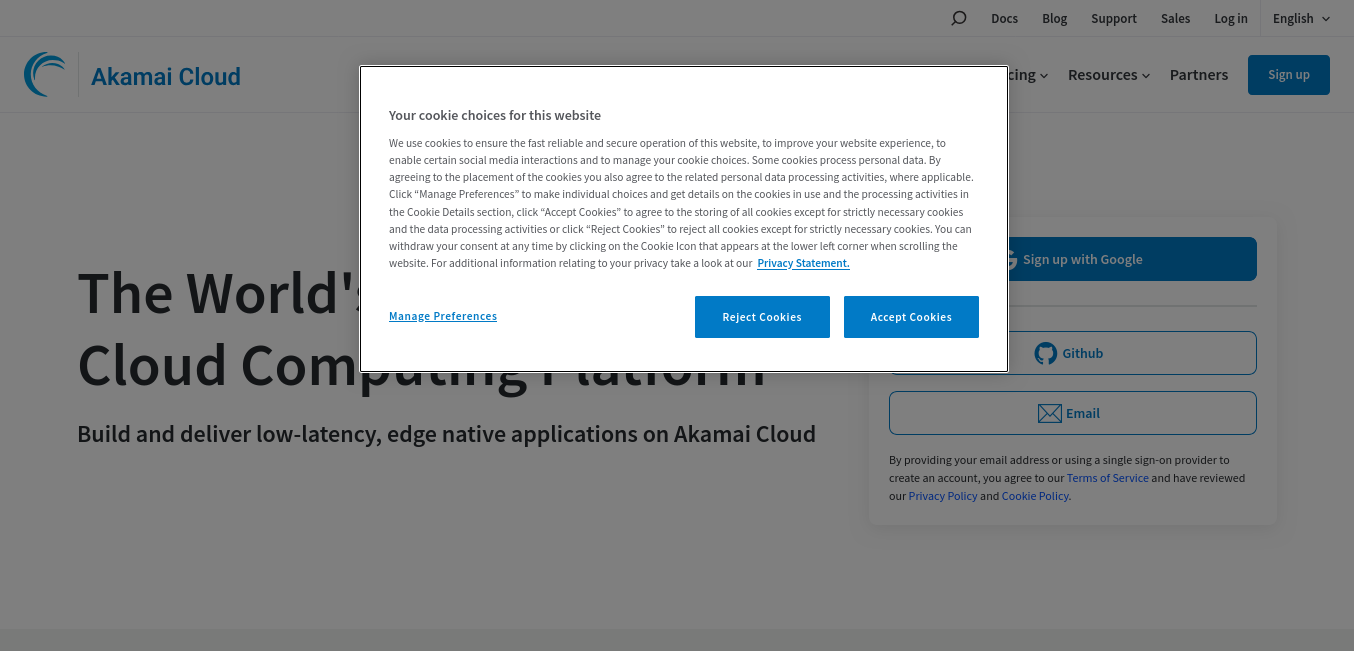Open the search magnifier icon

[958, 18]
